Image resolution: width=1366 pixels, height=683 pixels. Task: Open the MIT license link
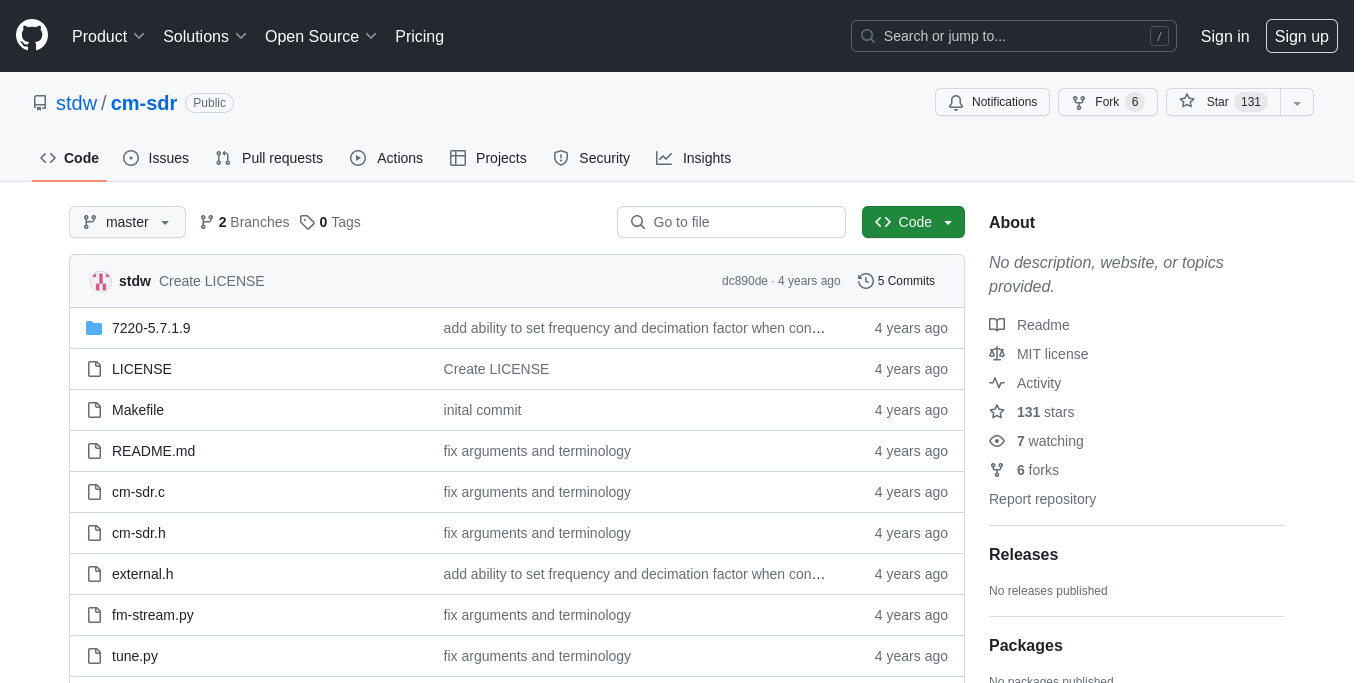click(1052, 354)
